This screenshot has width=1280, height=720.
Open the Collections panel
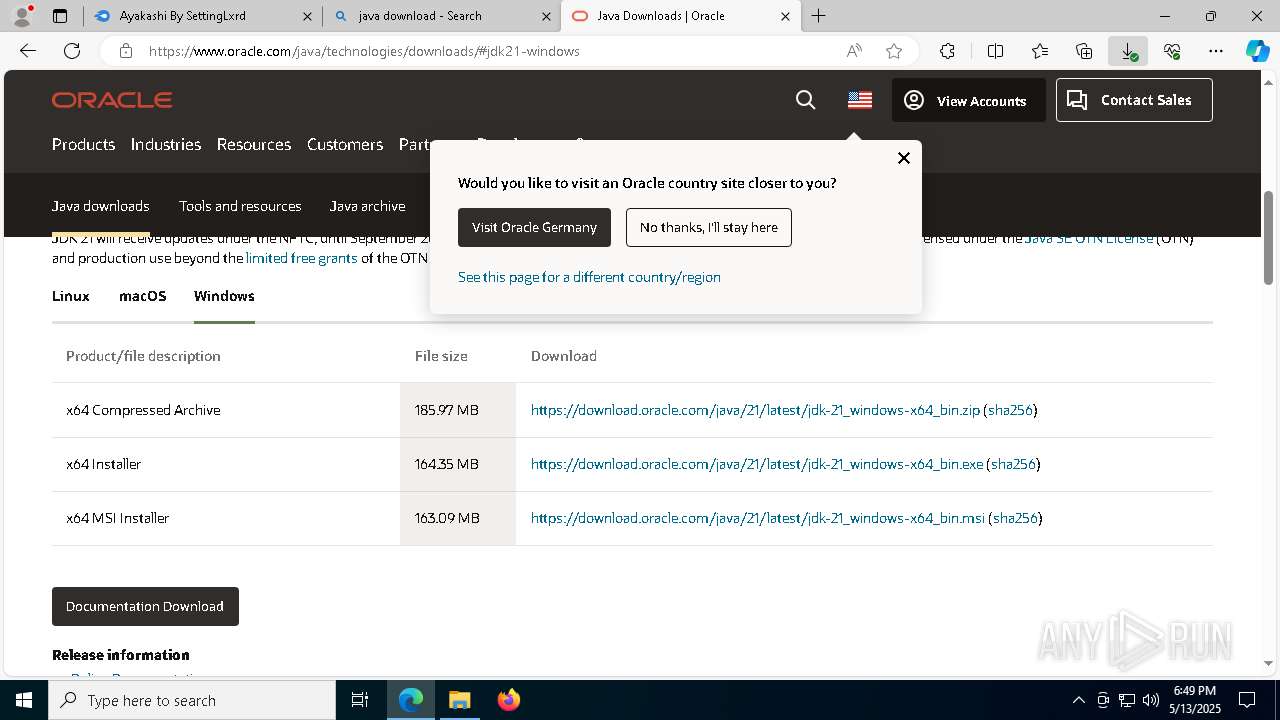pos(1084,51)
